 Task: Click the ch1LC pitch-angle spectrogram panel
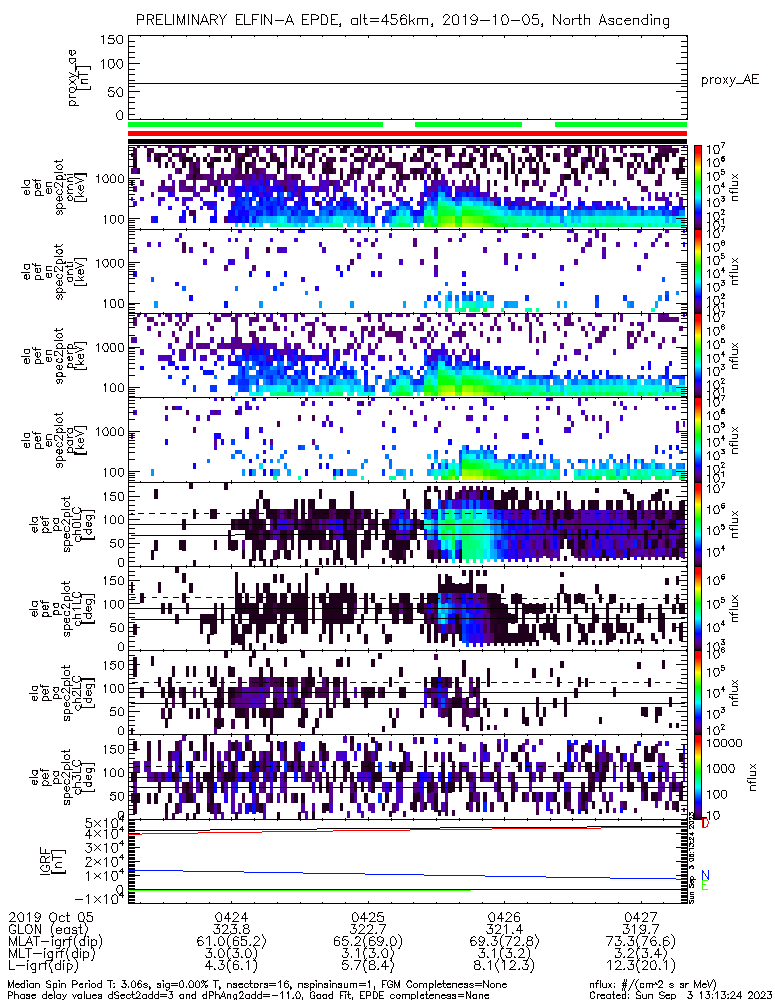tap(408, 608)
